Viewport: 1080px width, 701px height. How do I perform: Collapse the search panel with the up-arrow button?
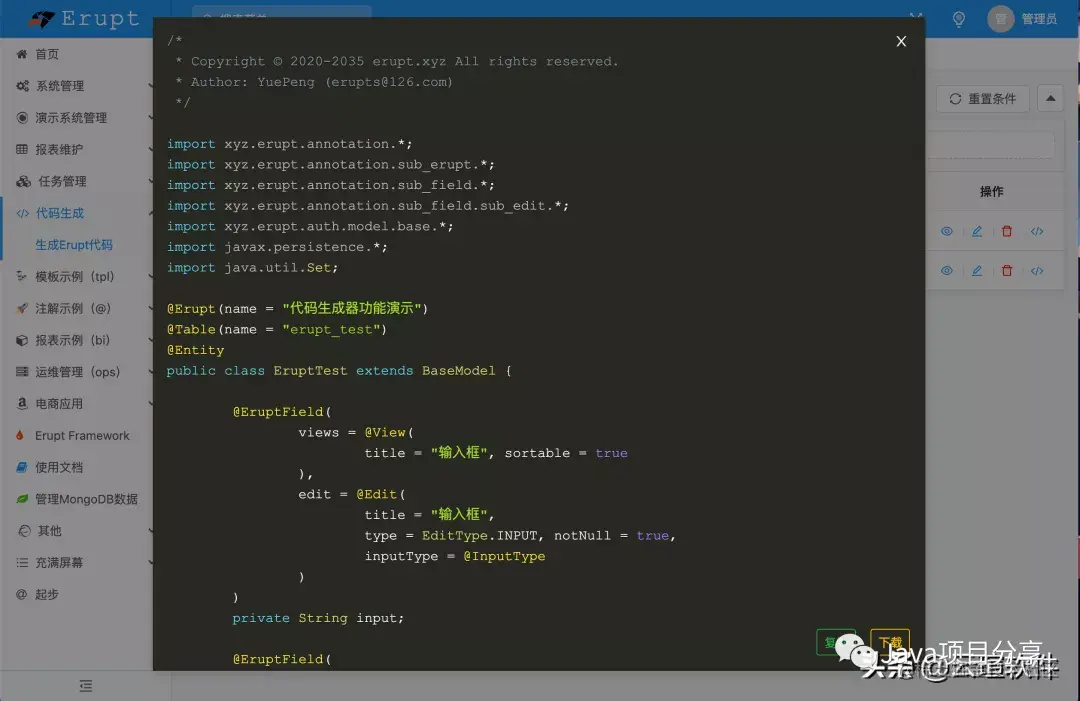point(1050,98)
